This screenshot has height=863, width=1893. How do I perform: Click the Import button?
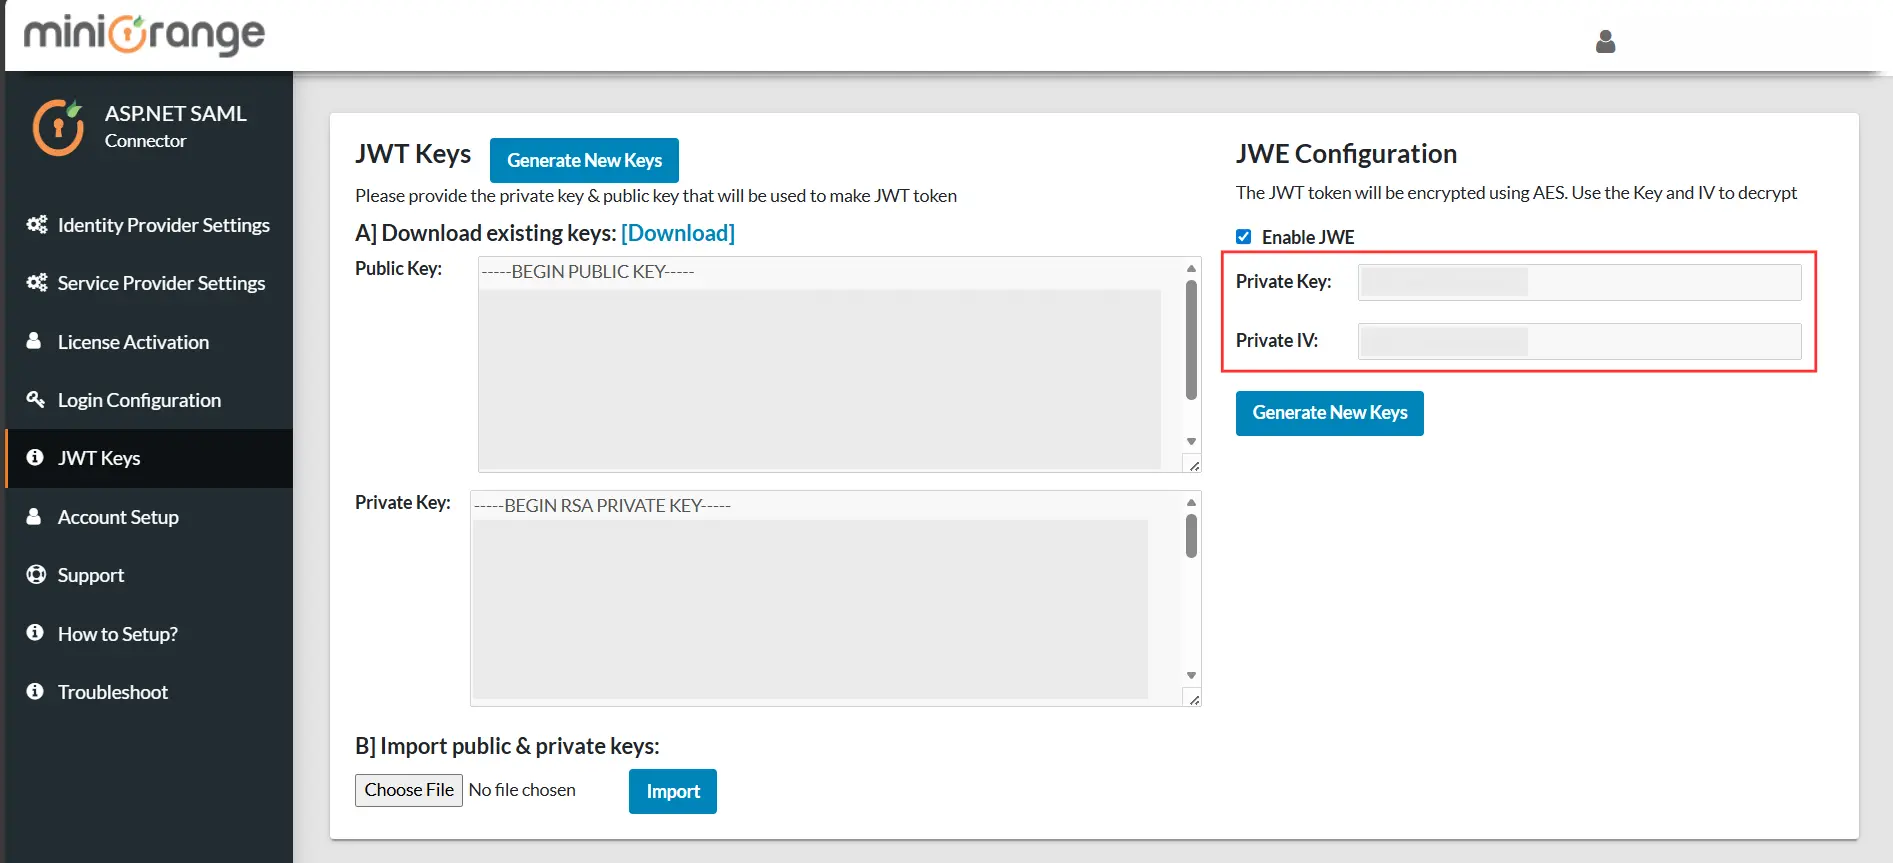pyautogui.click(x=672, y=791)
